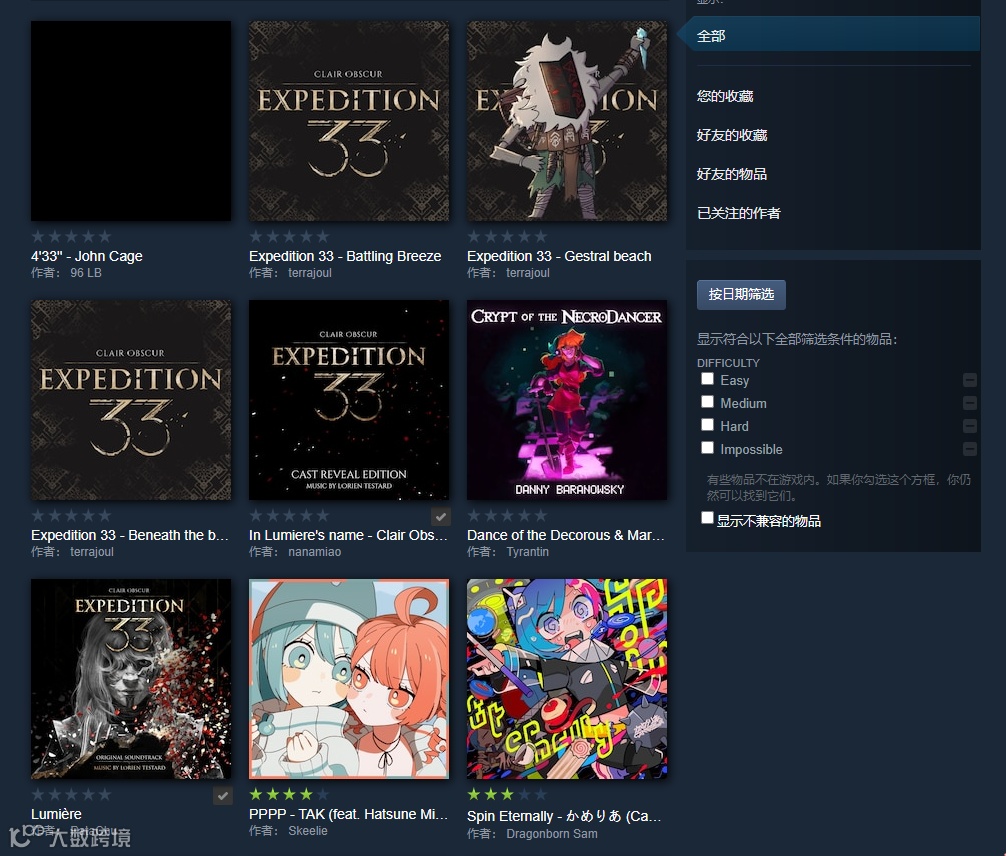Open title Spin Eternally - かめりあ
This screenshot has width=1006, height=856.
[564, 816]
